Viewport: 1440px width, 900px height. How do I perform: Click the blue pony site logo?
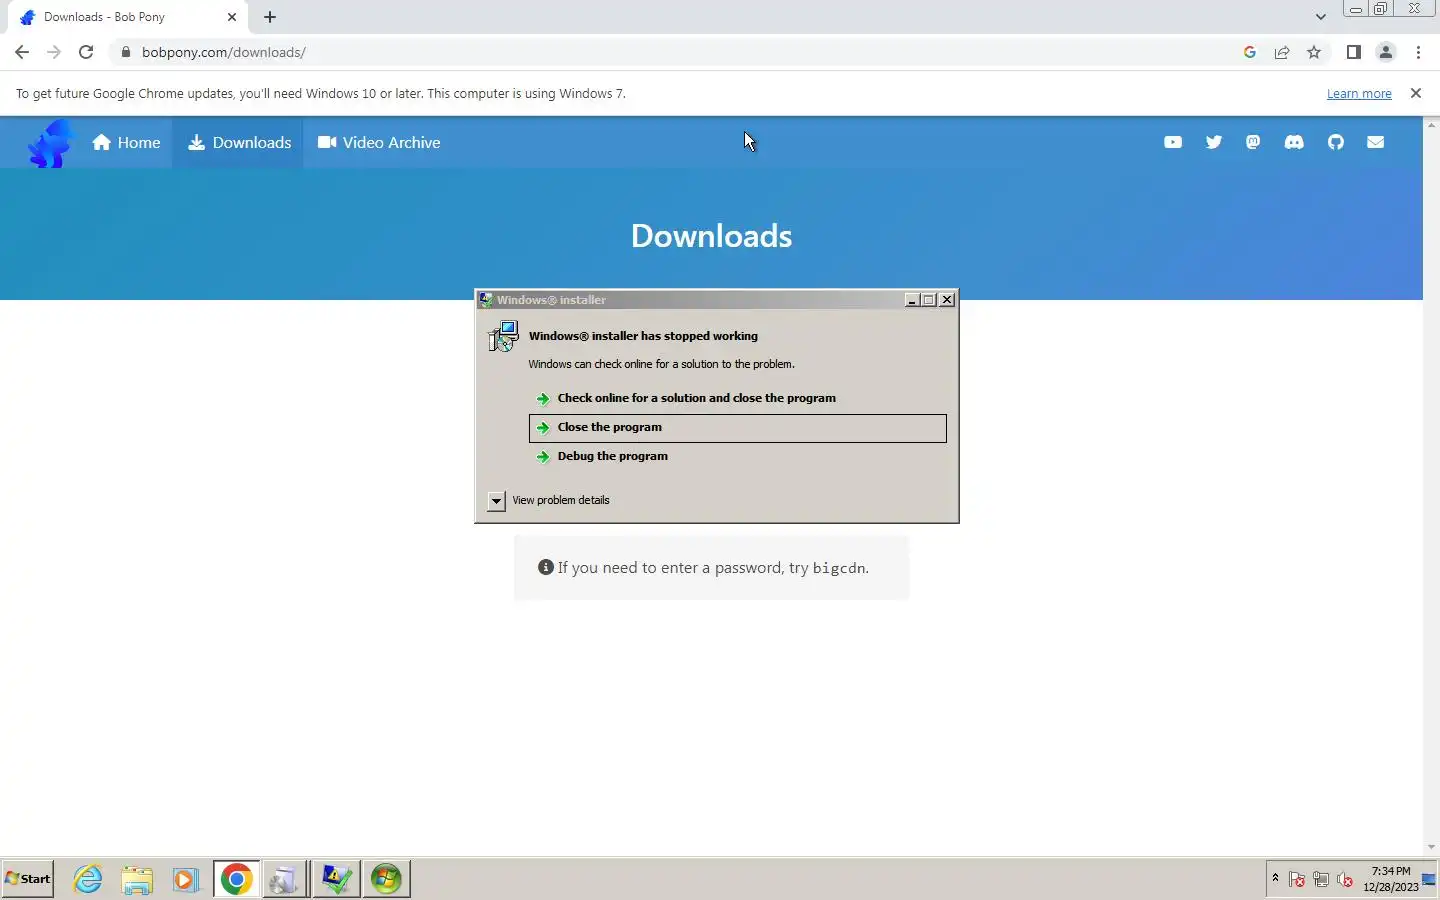50,143
